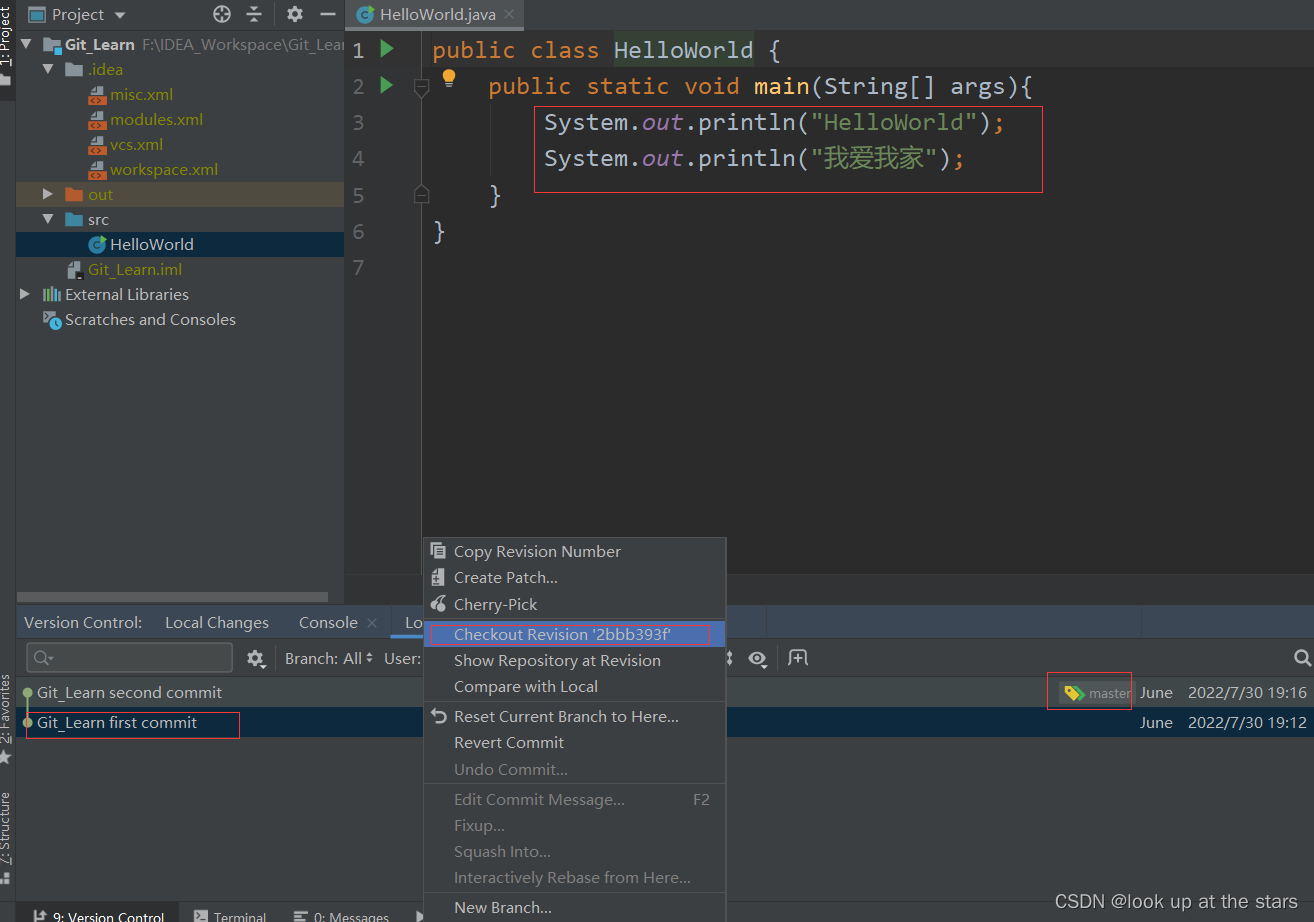The image size is (1314, 922).
Task: Open Terminal tool window button
Action: tap(230, 915)
